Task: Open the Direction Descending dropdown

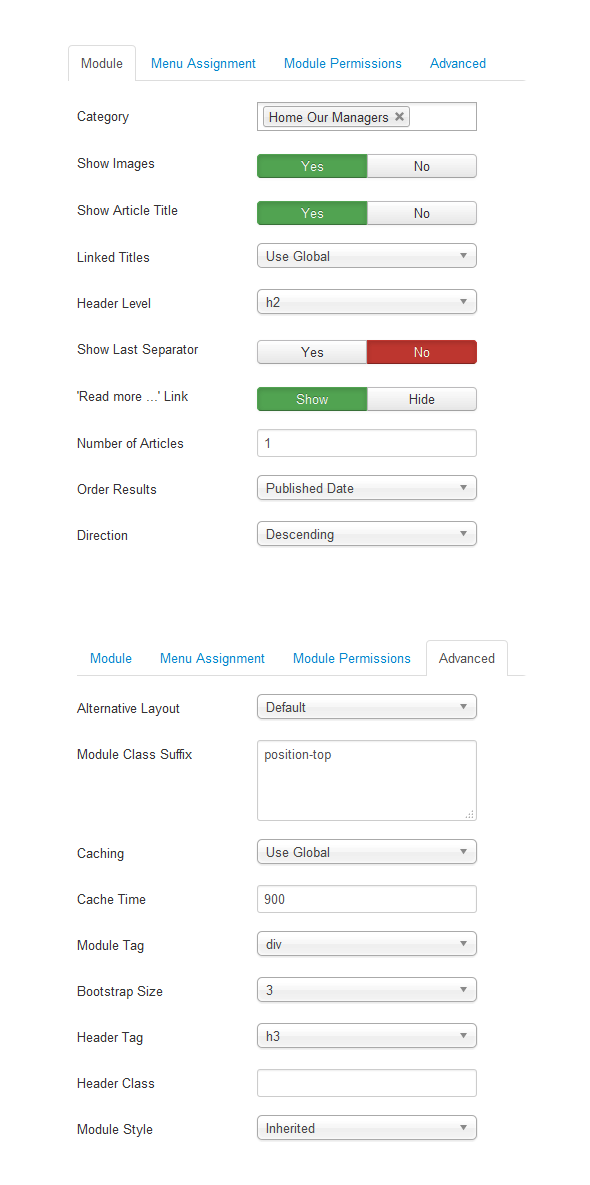Action: click(x=367, y=534)
